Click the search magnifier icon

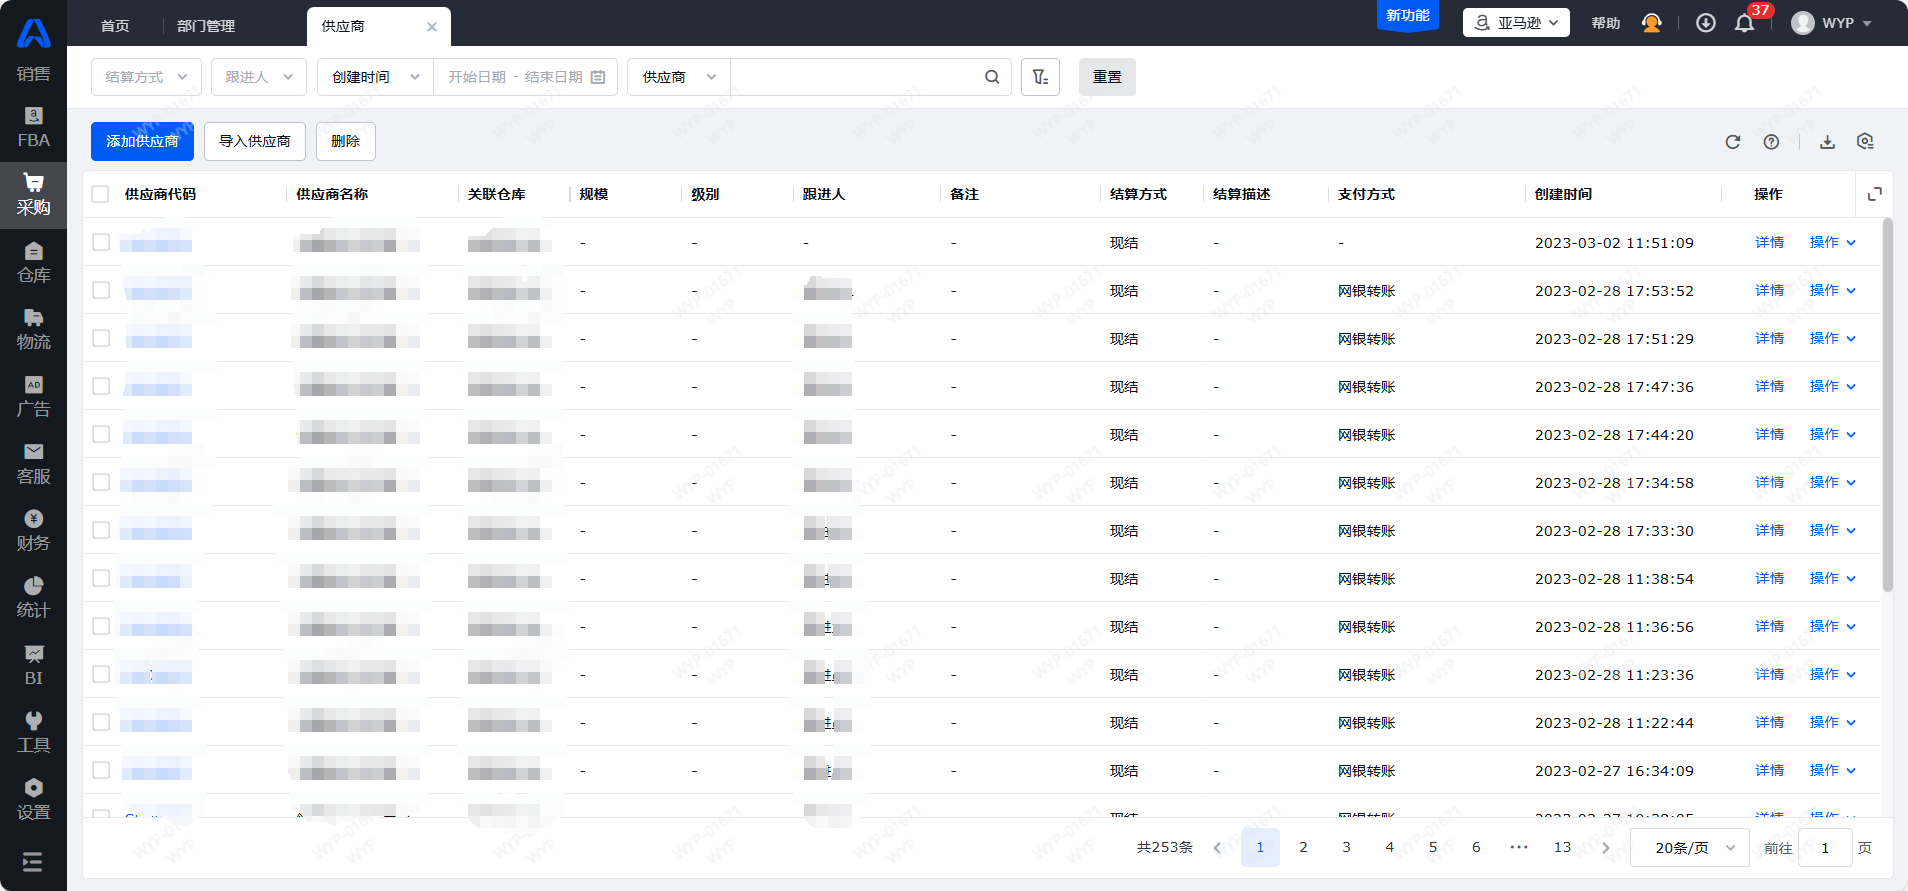[x=992, y=77]
